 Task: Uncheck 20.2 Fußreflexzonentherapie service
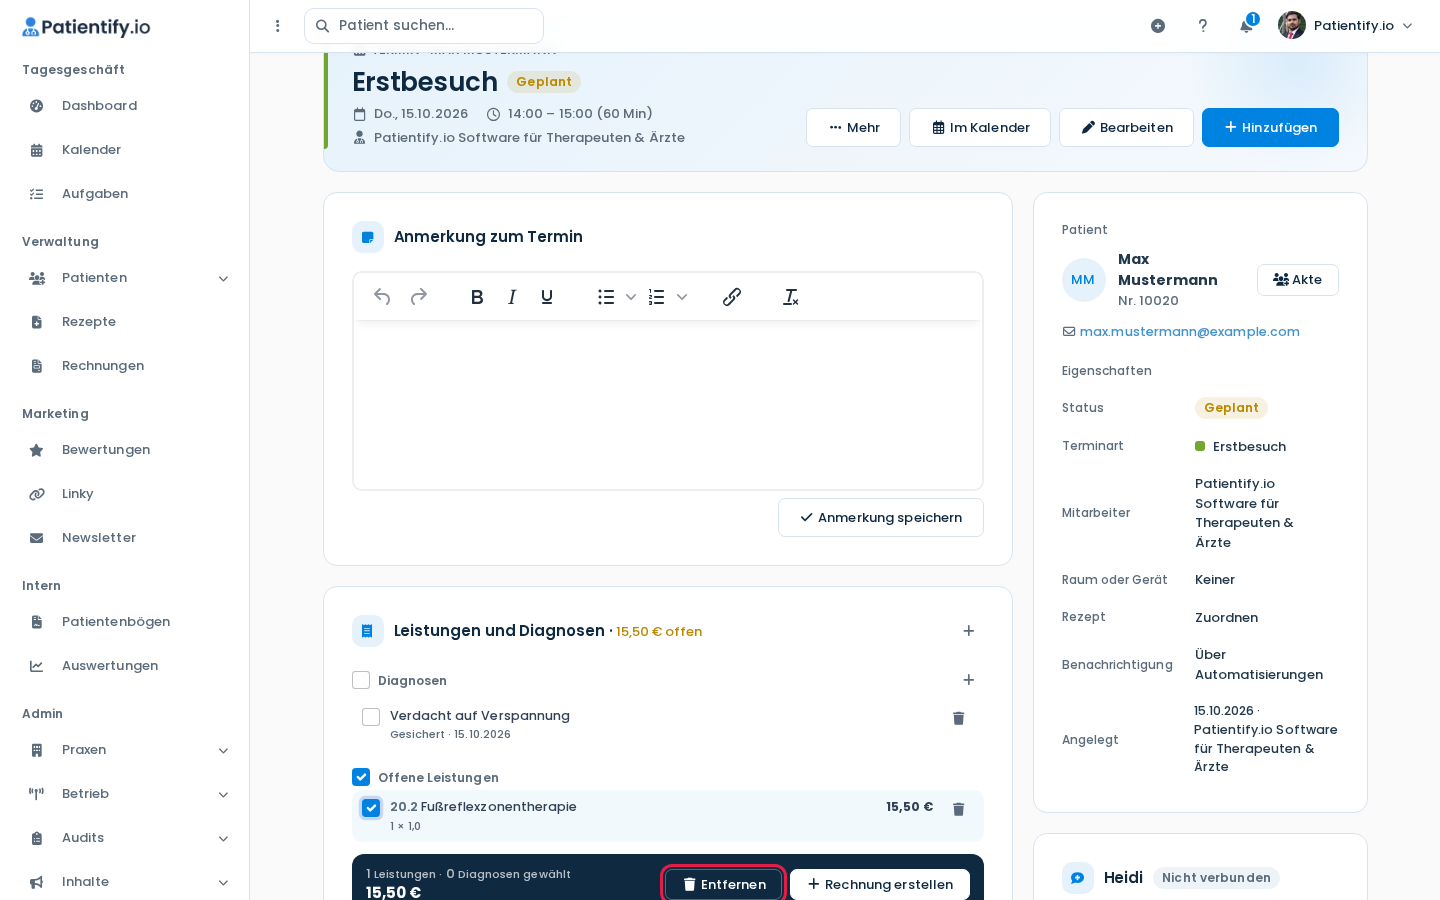point(371,808)
